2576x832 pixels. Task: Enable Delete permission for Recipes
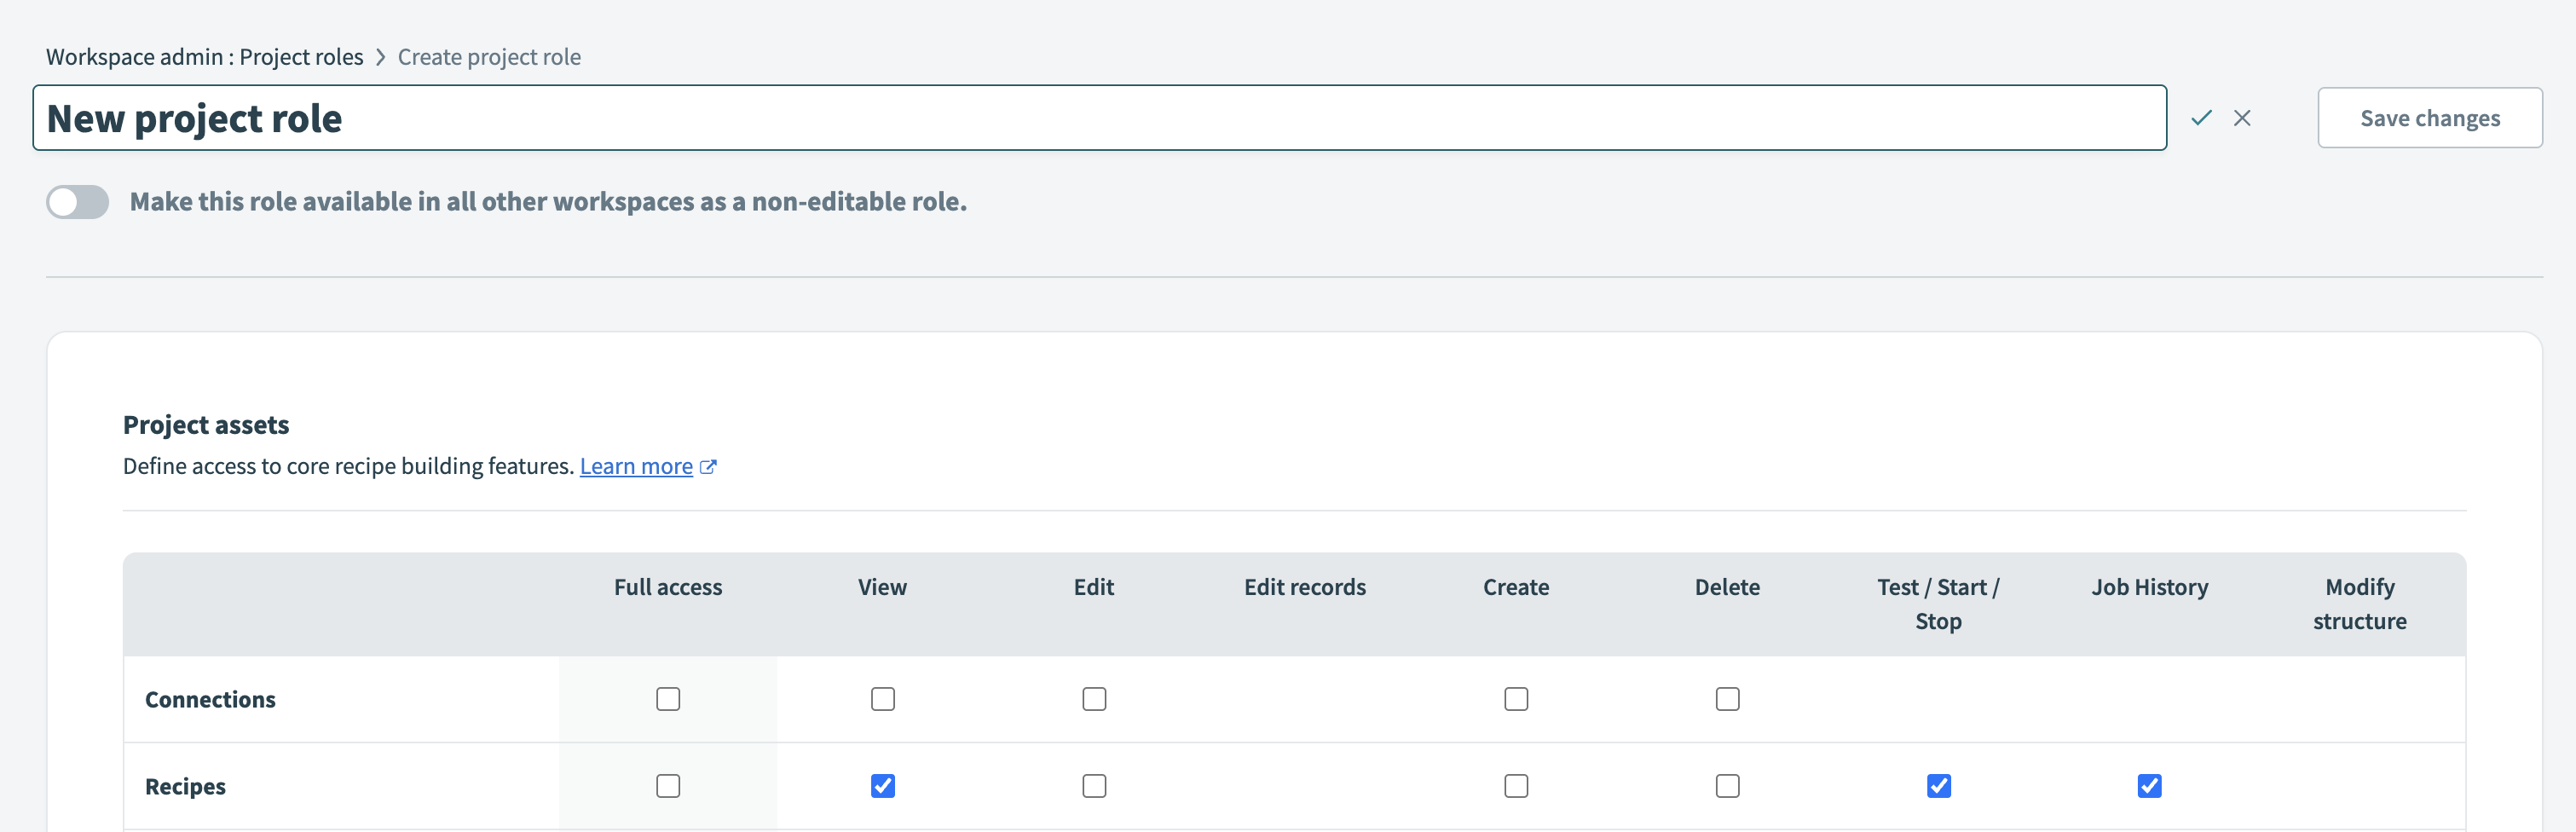(1727, 786)
